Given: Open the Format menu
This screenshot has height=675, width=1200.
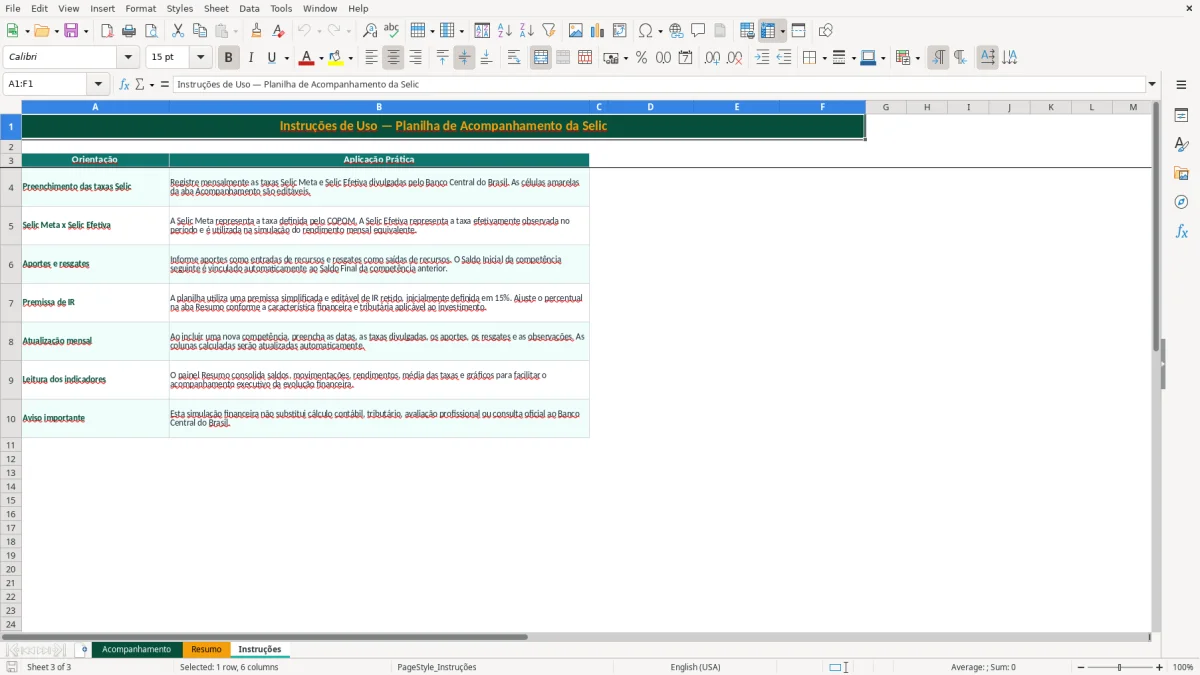Looking at the screenshot, I should click(140, 8).
